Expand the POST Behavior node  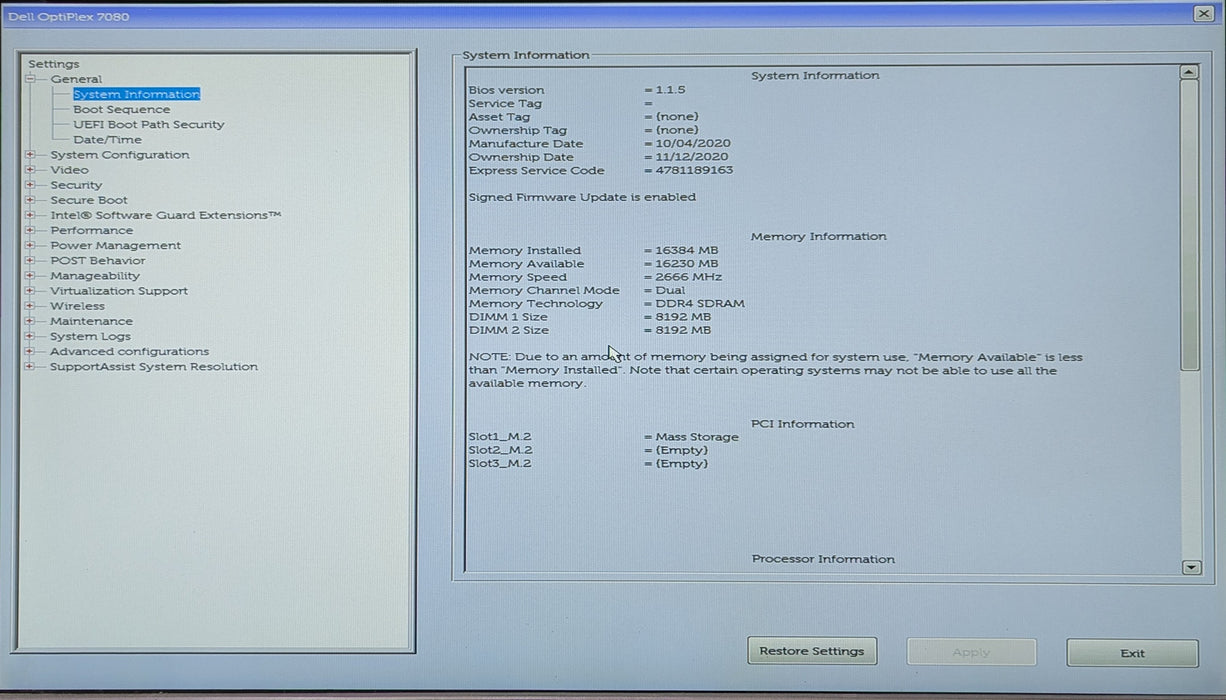pyautogui.click(x=30, y=260)
